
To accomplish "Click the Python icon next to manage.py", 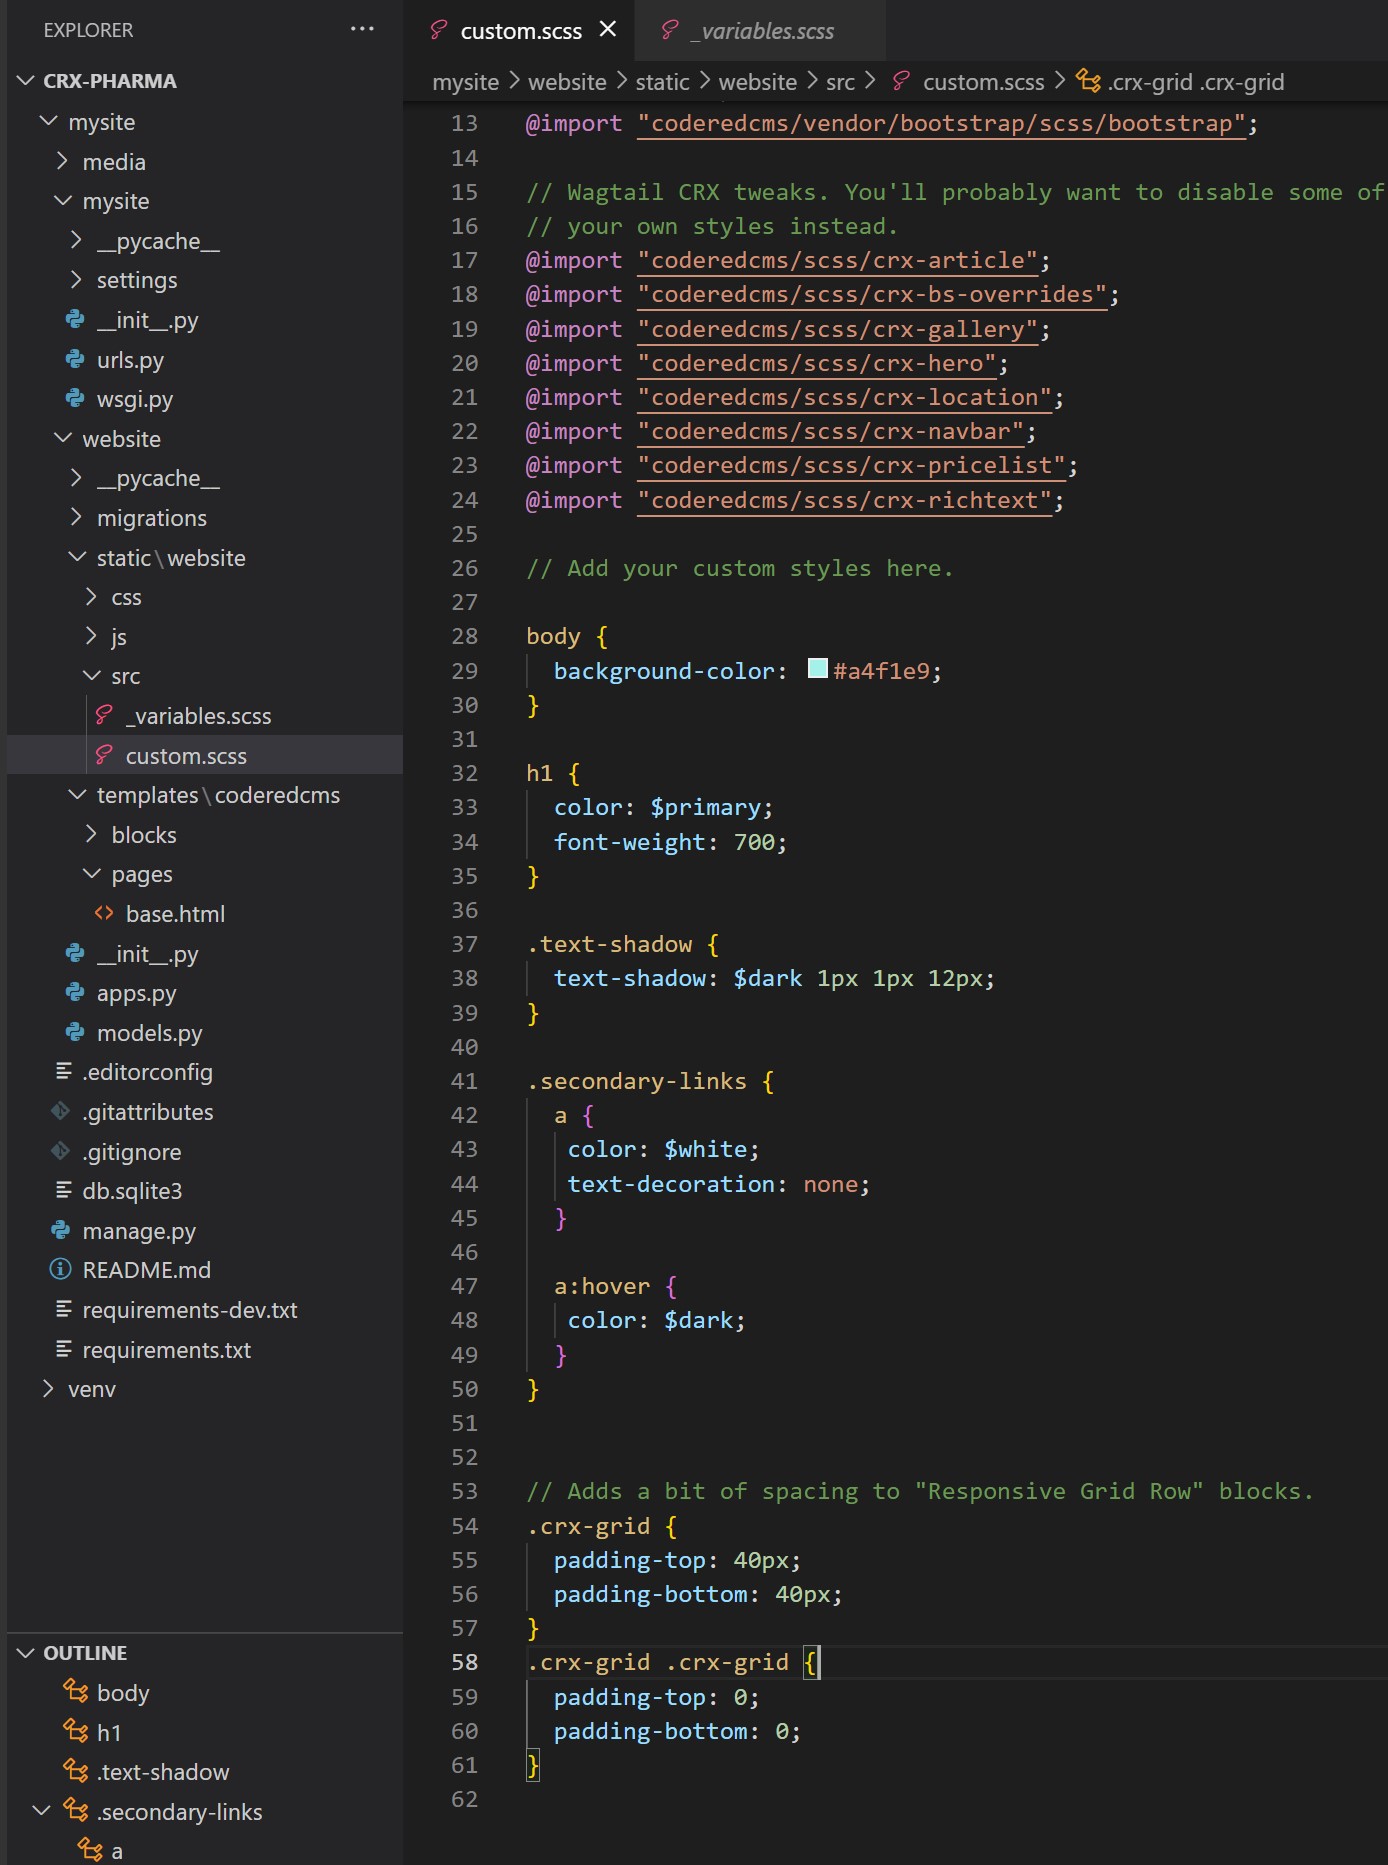I will pos(61,1230).
